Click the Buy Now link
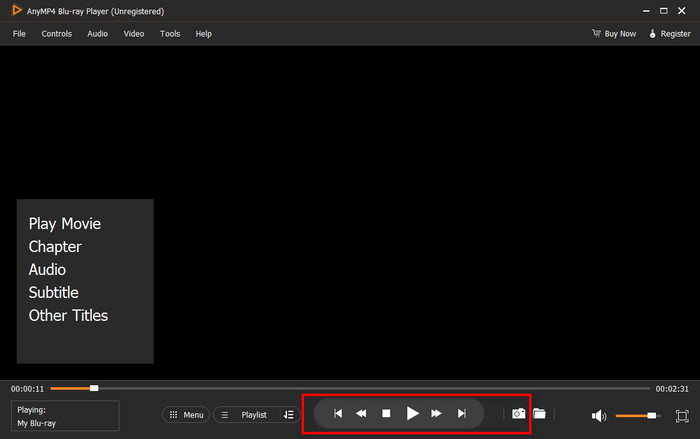Image resolution: width=700 pixels, height=439 pixels. tap(614, 34)
